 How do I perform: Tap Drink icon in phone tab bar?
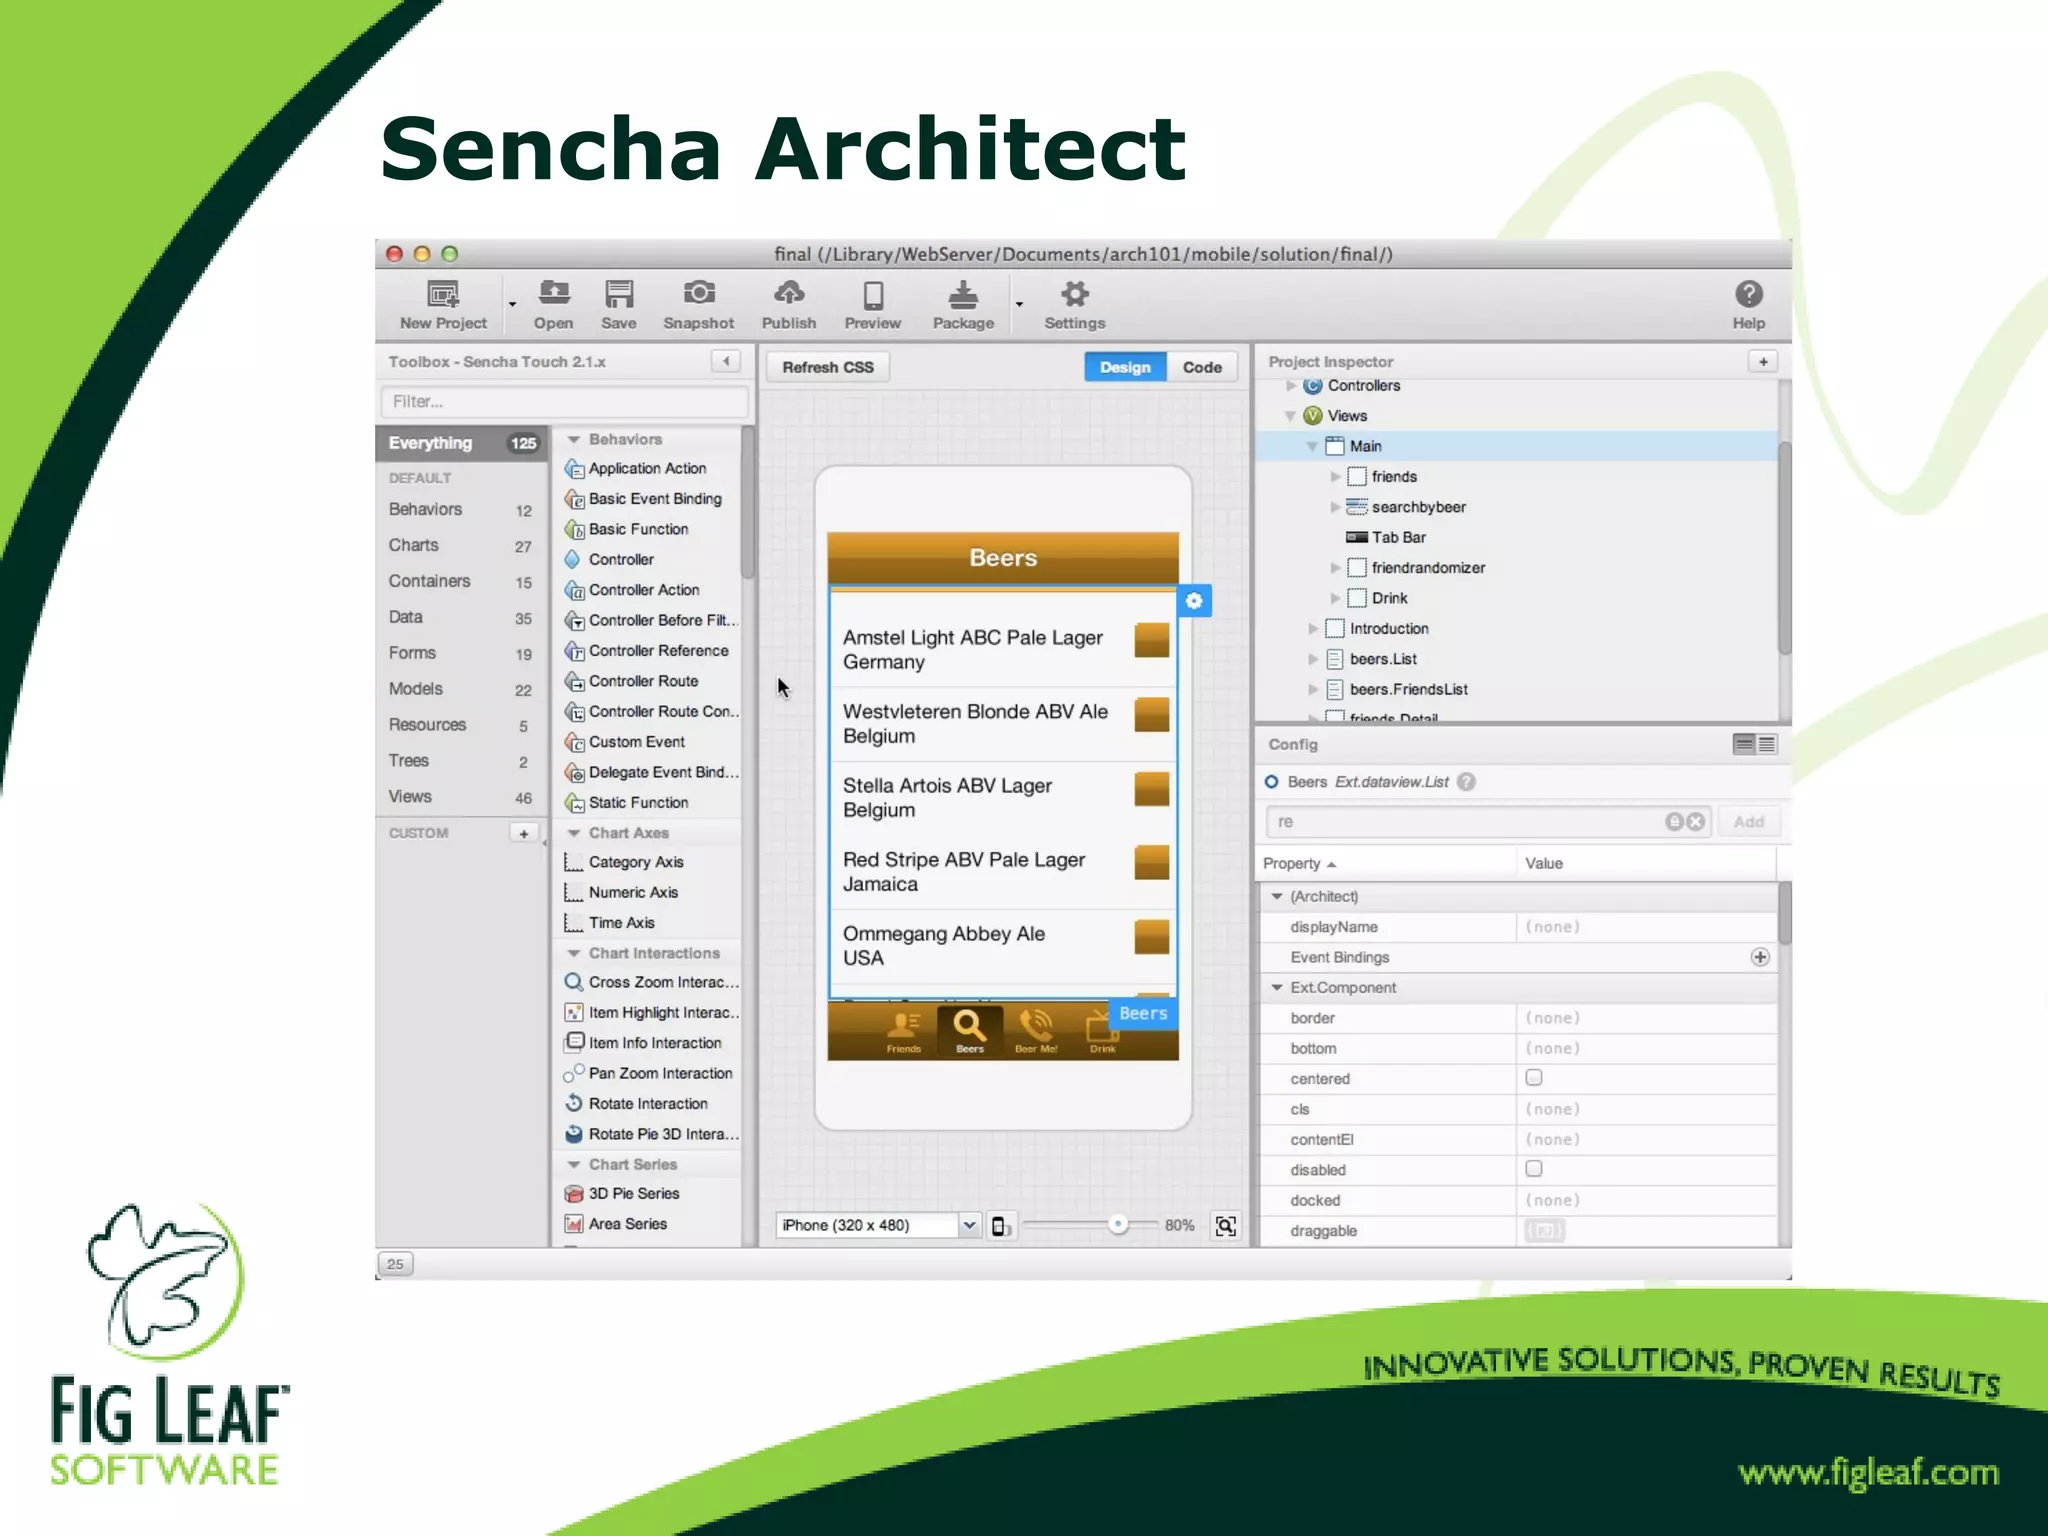coord(1102,1030)
